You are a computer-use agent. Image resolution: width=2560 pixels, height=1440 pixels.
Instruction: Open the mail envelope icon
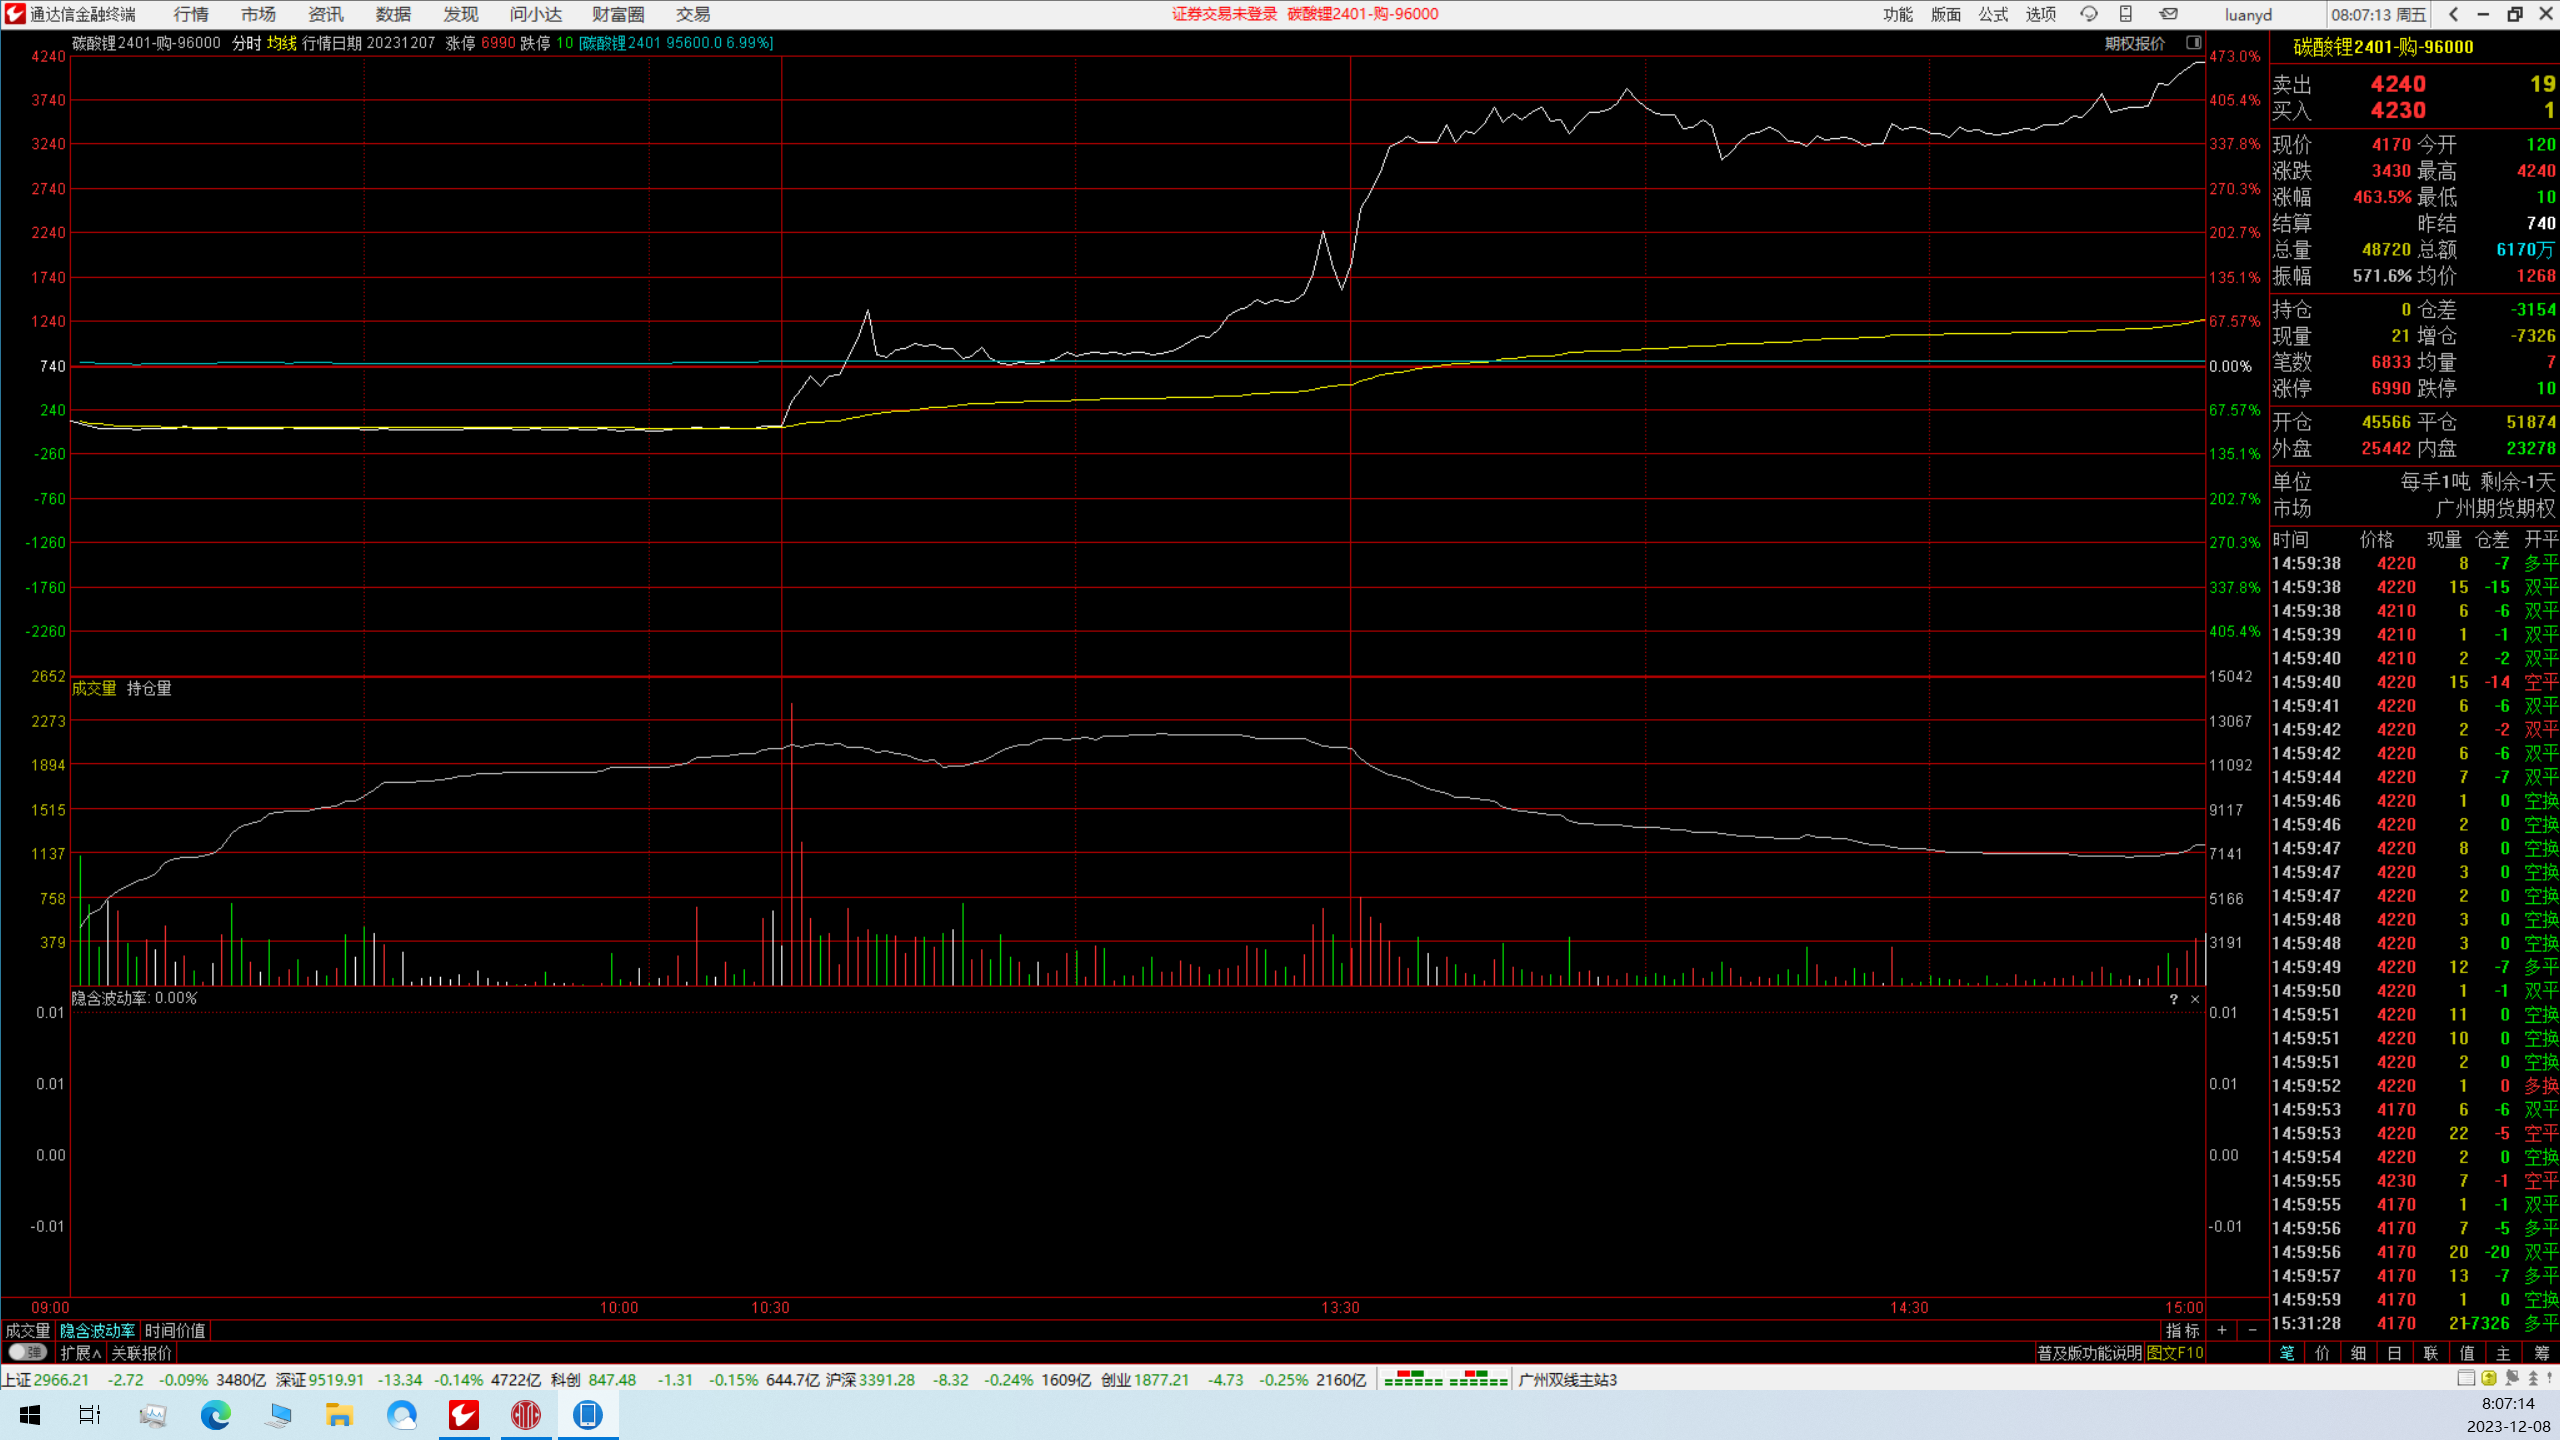point(2168,14)
